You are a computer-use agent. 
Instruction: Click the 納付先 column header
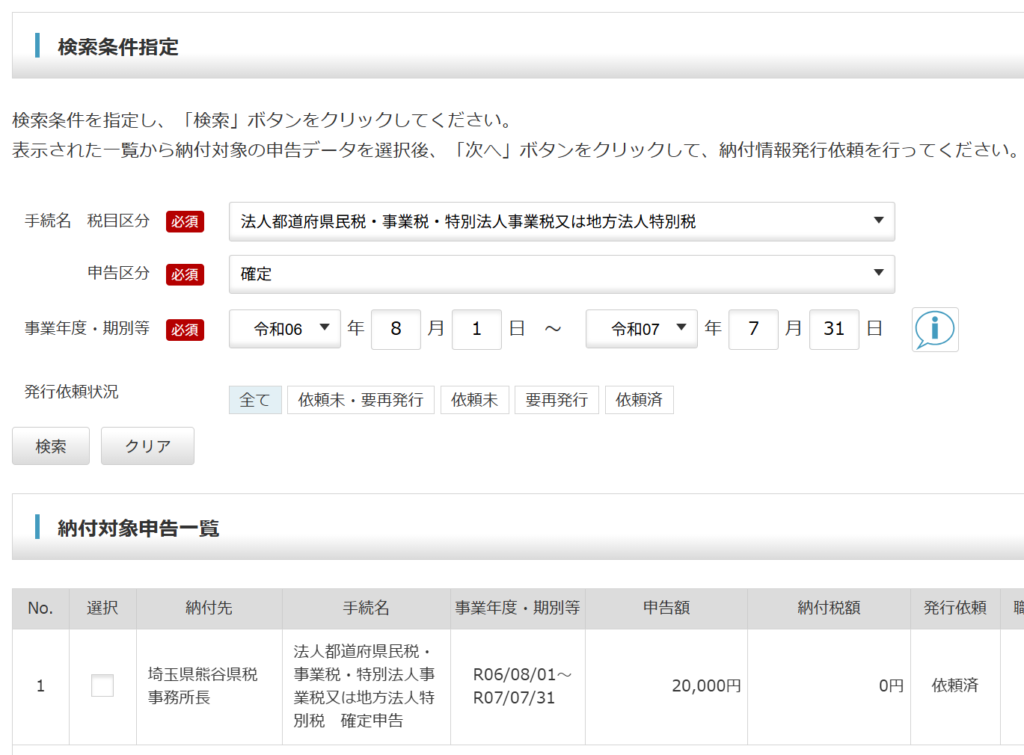[209, 608]
